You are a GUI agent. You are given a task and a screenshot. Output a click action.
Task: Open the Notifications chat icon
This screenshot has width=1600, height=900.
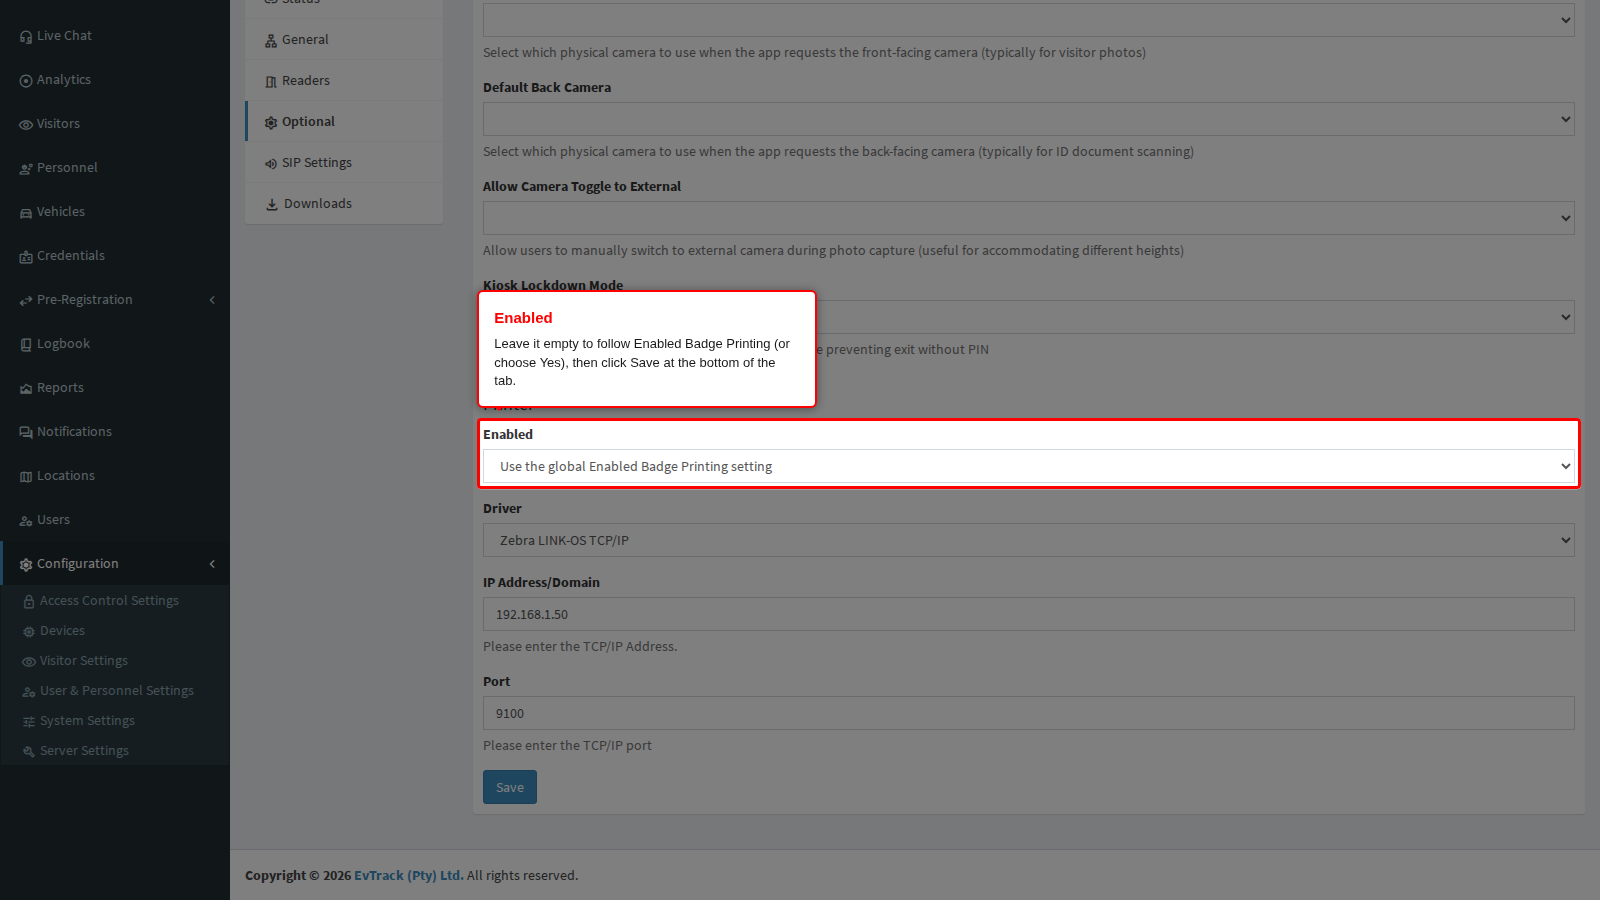point(26,433)
